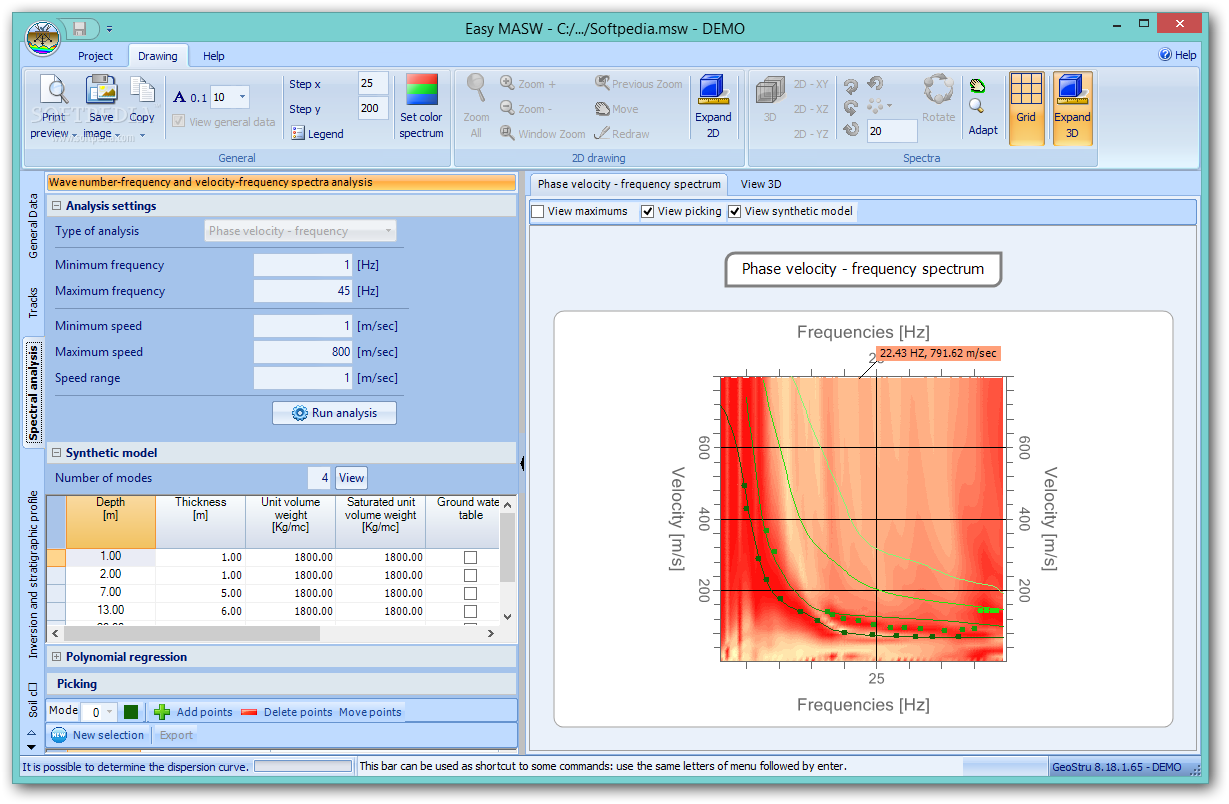Click the green plus Add points icon
This screenshot has height=804, width=1229.
point(162,712)
